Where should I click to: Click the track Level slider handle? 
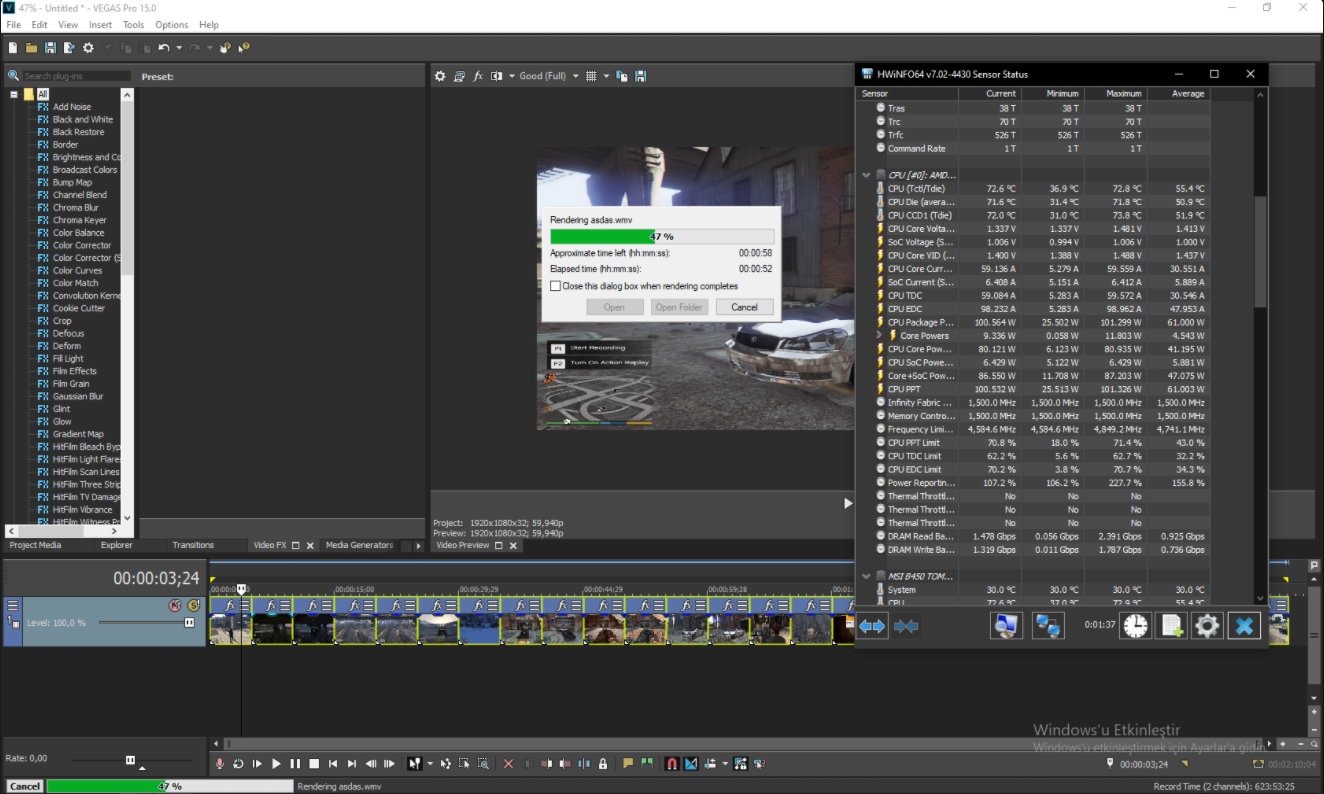(x=189, y=623)
